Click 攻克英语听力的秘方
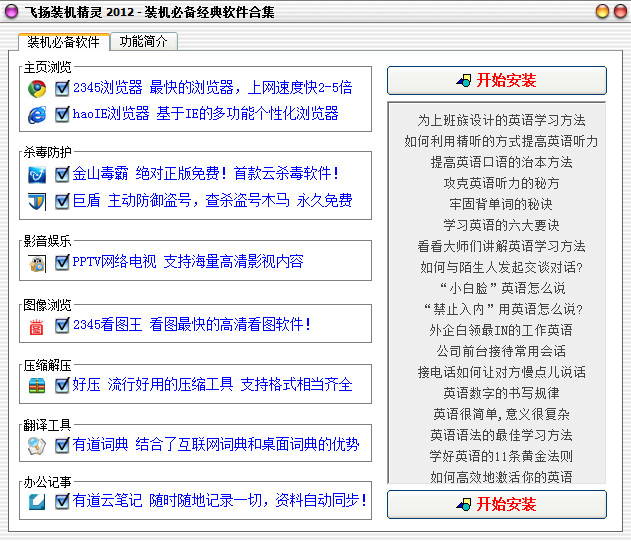Viewport: 631px width, 541px height. click(501, 183)
